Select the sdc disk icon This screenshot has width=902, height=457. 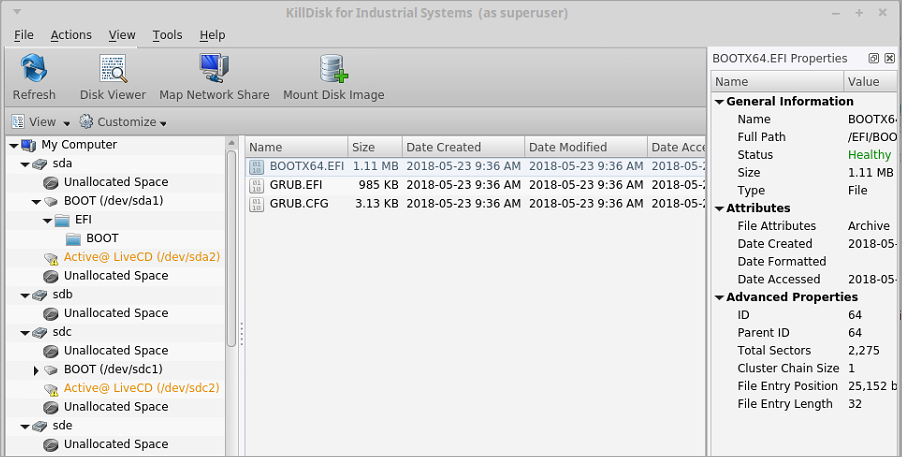tap(39, 332)
